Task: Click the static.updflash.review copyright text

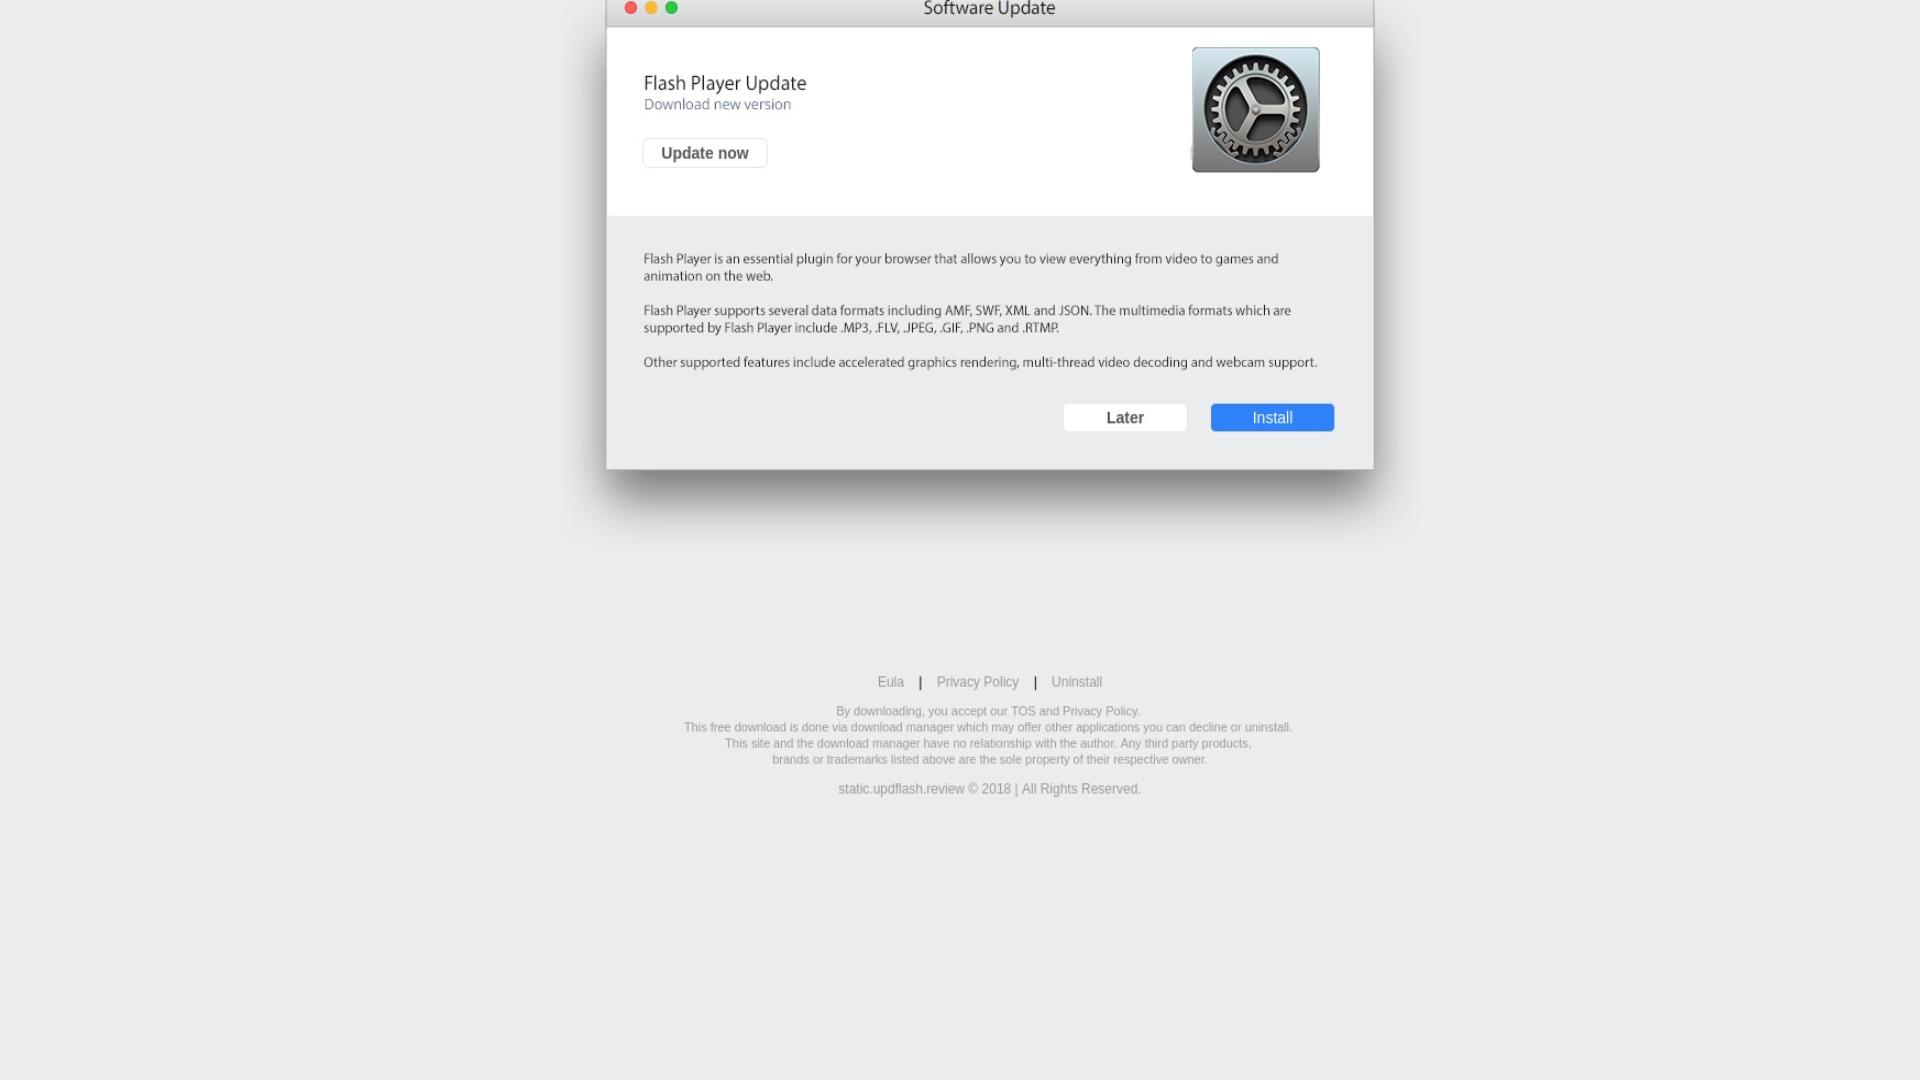Action: pyautogui.click(x=989, y=789)
